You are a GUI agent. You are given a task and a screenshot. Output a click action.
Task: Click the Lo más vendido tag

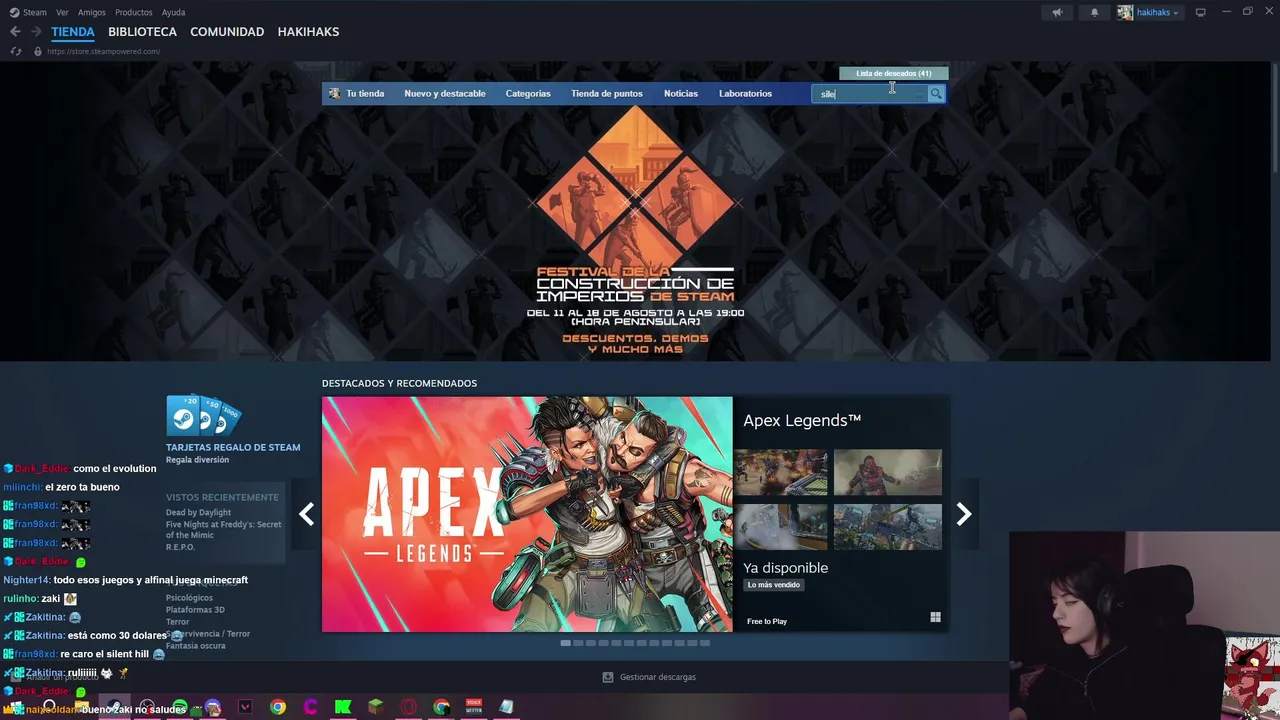point(774,585)
